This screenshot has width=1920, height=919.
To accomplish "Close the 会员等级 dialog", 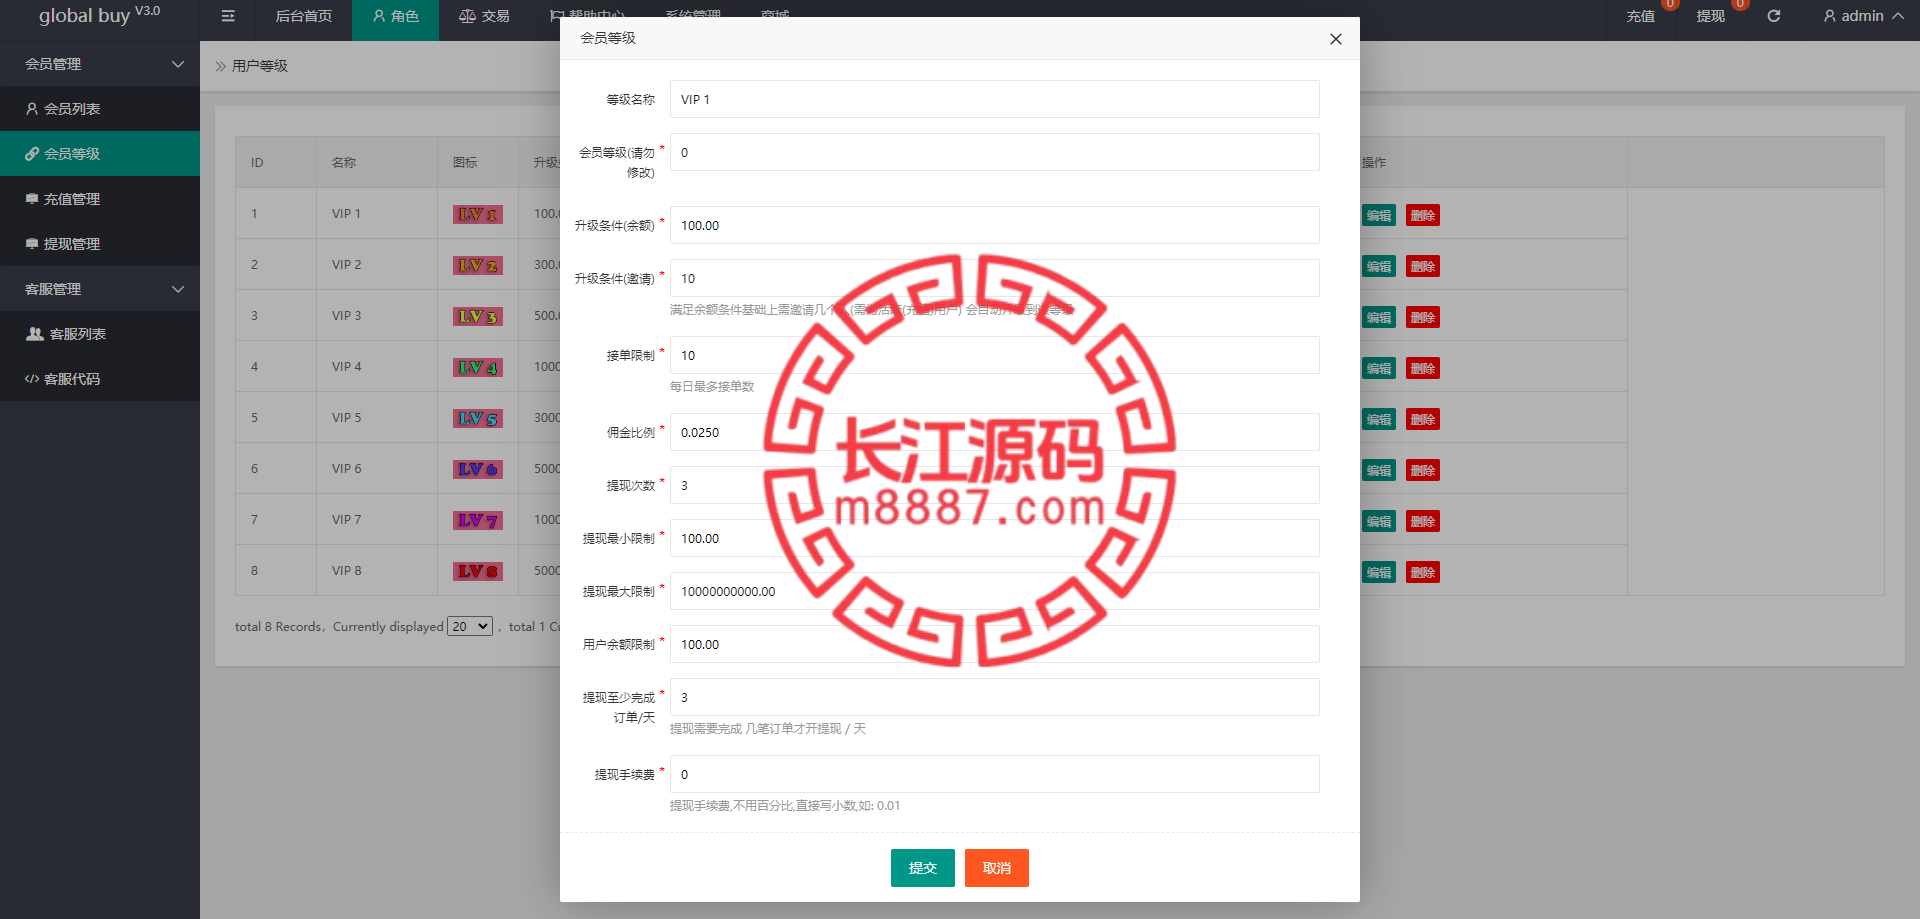I will [1336, 39].
